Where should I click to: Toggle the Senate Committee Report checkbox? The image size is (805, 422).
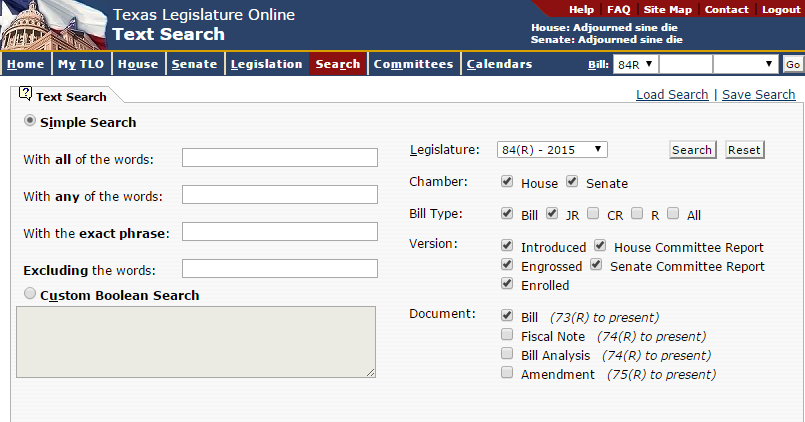click(x=596, y=266)
